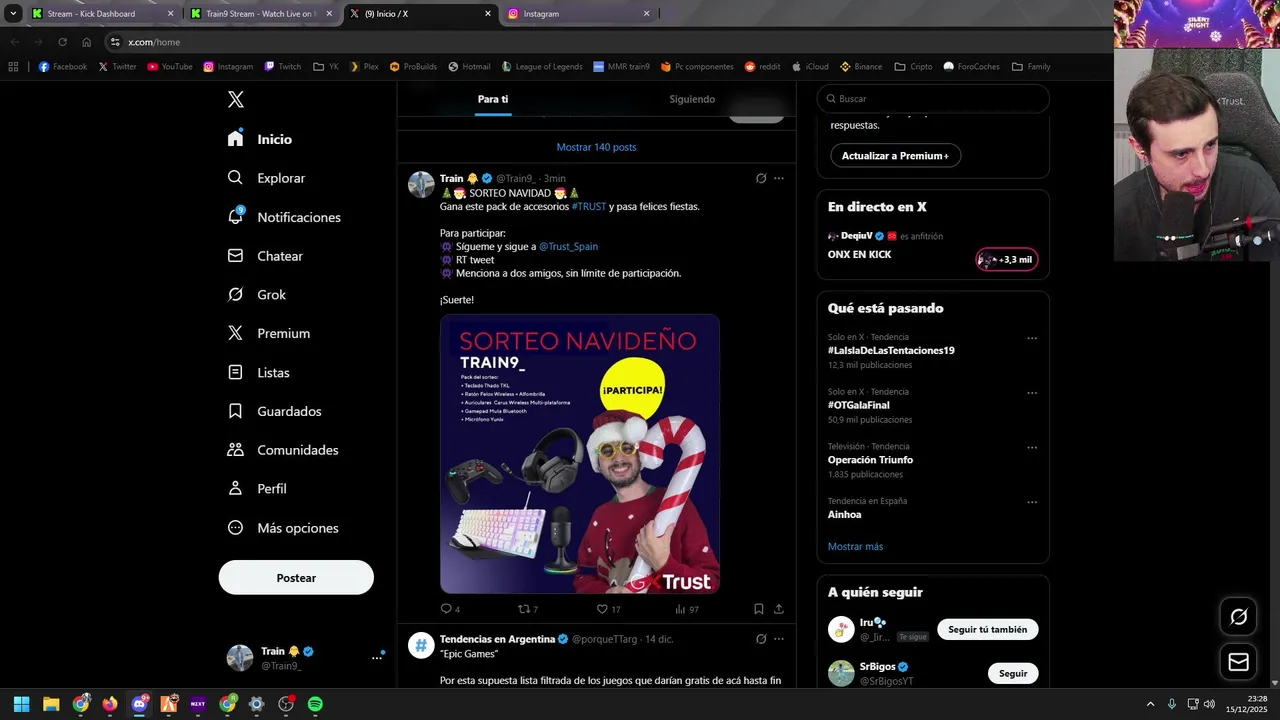Click the Postear button
Viewport: 1280px width, 720px height.
click(x=296, y=578)
